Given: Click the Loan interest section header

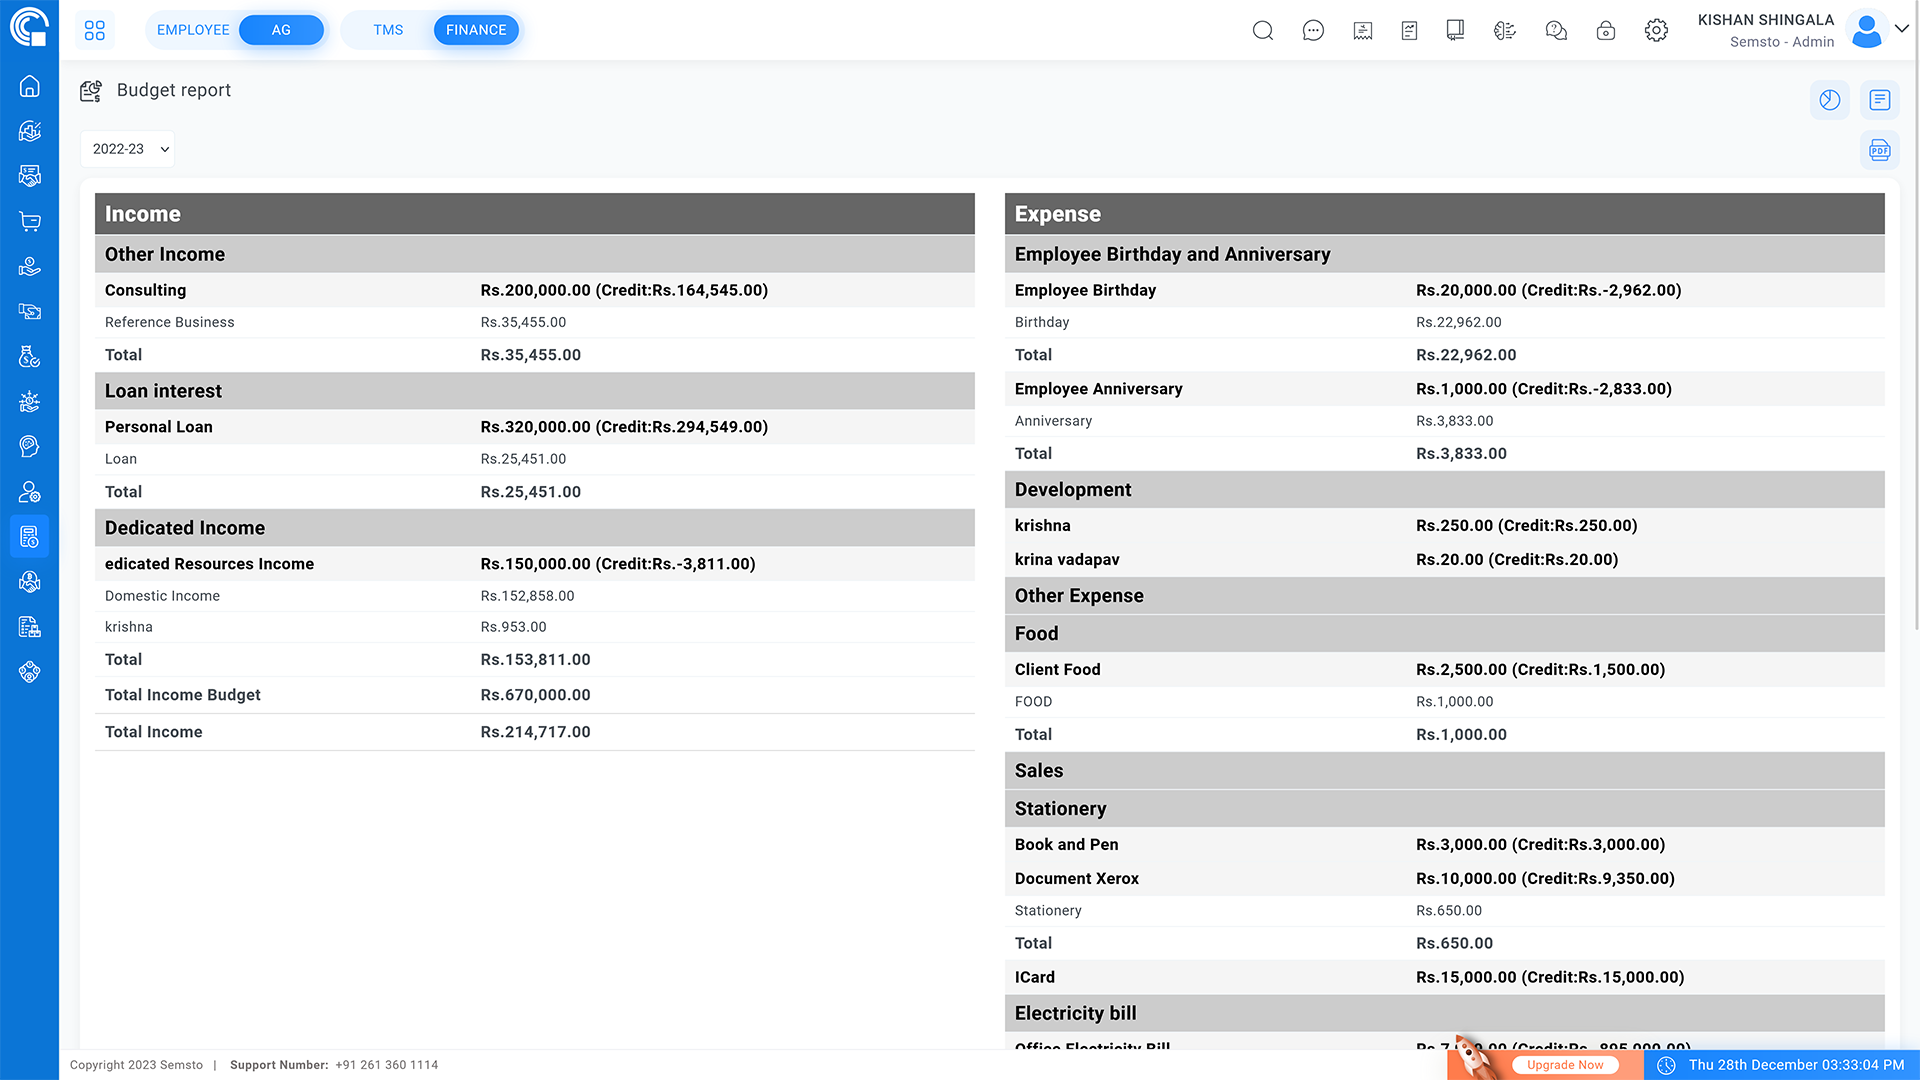Looking at the screenshot, I should [535, 391].
